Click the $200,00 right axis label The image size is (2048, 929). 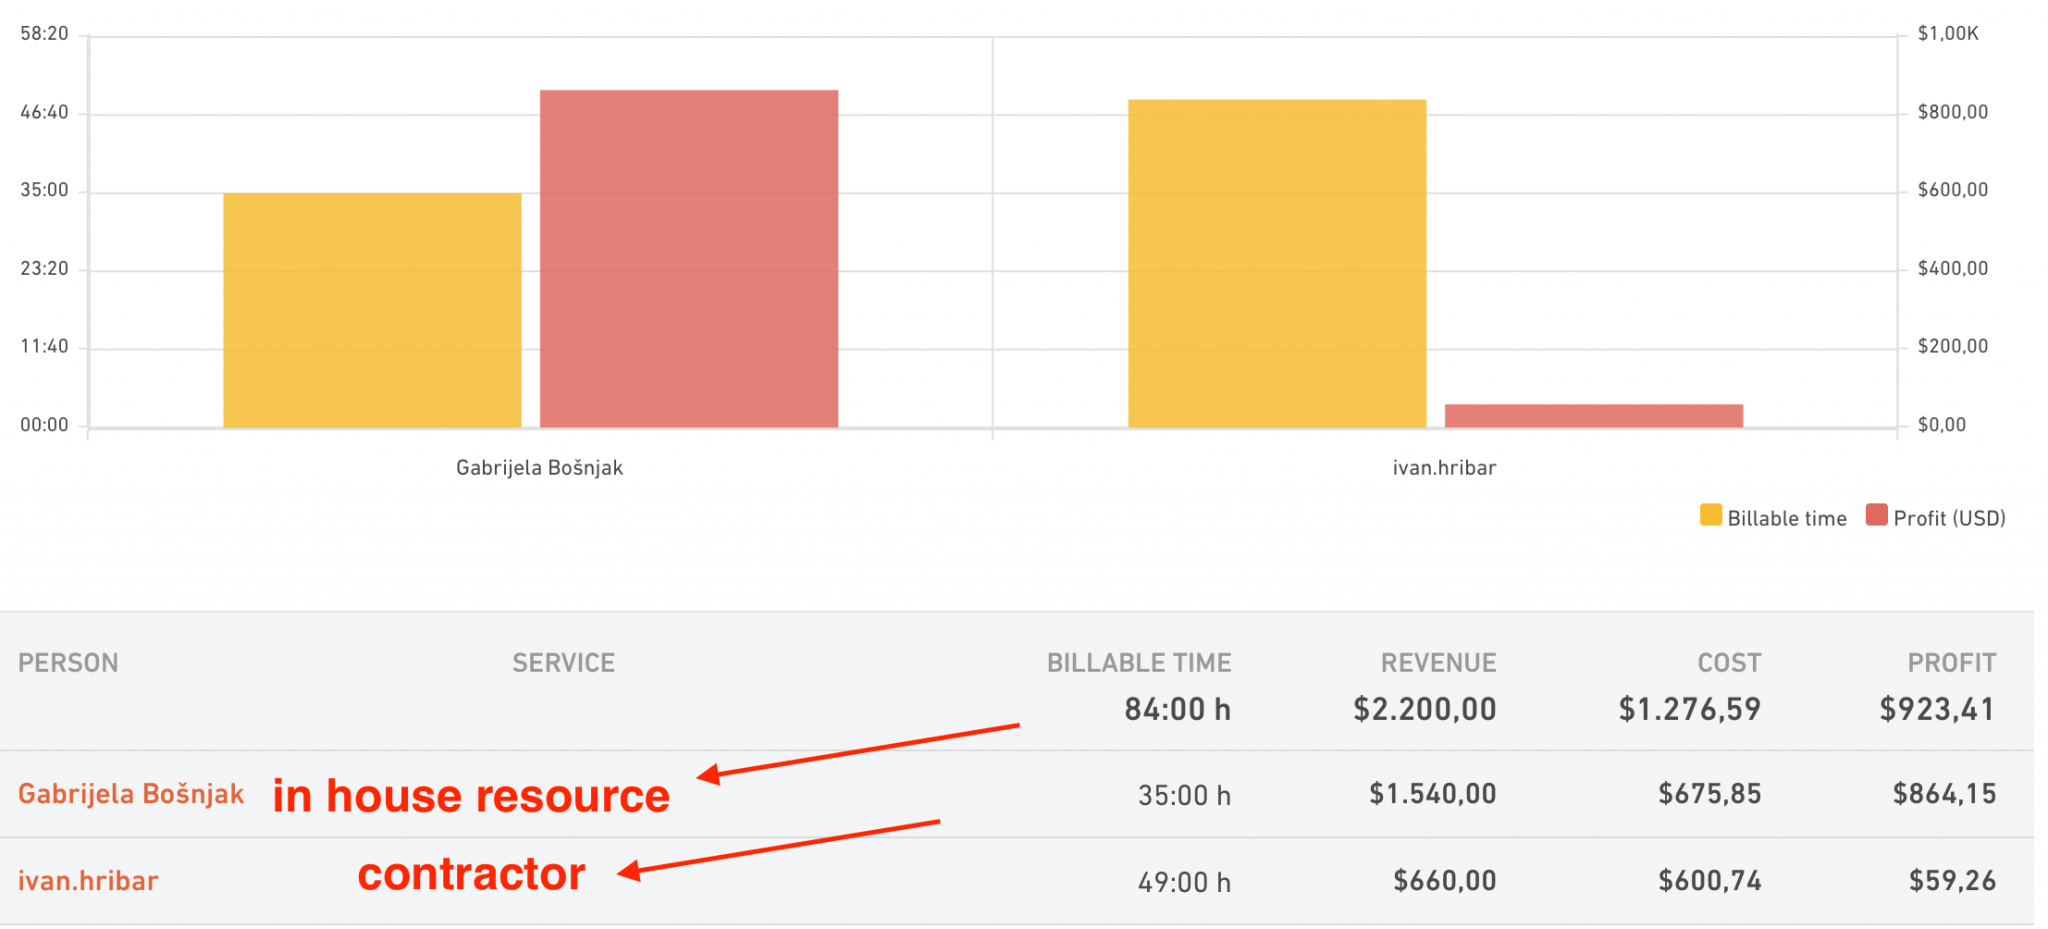(x=1953, y=347)
